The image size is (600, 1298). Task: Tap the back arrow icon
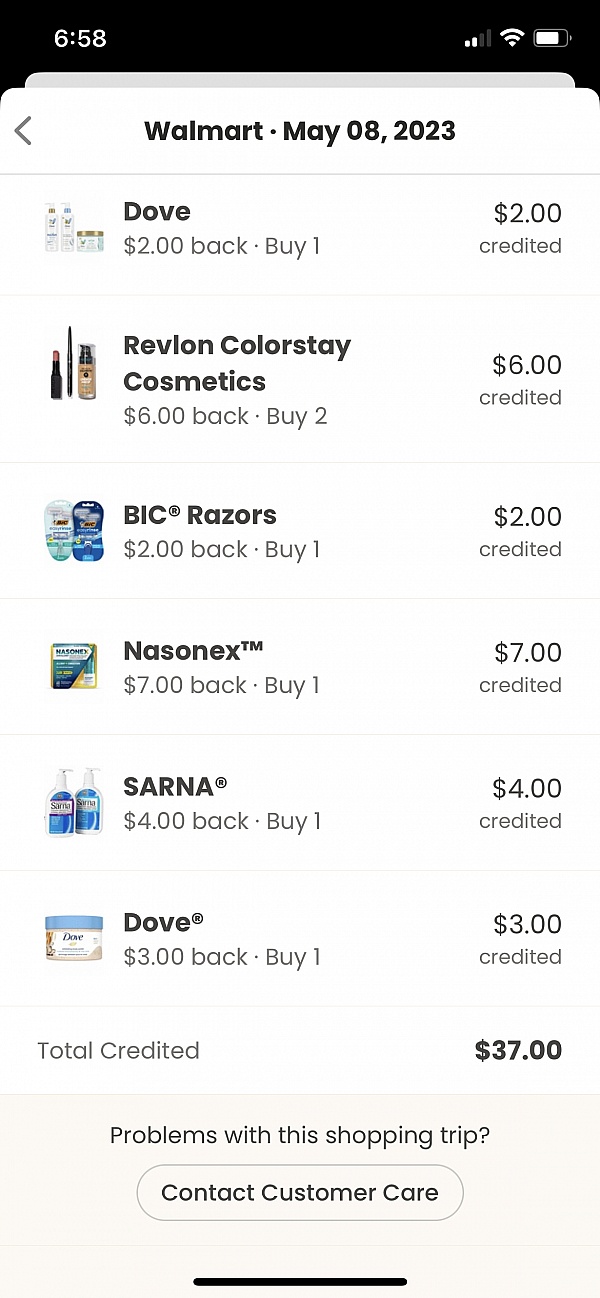[x=24, y=131]
